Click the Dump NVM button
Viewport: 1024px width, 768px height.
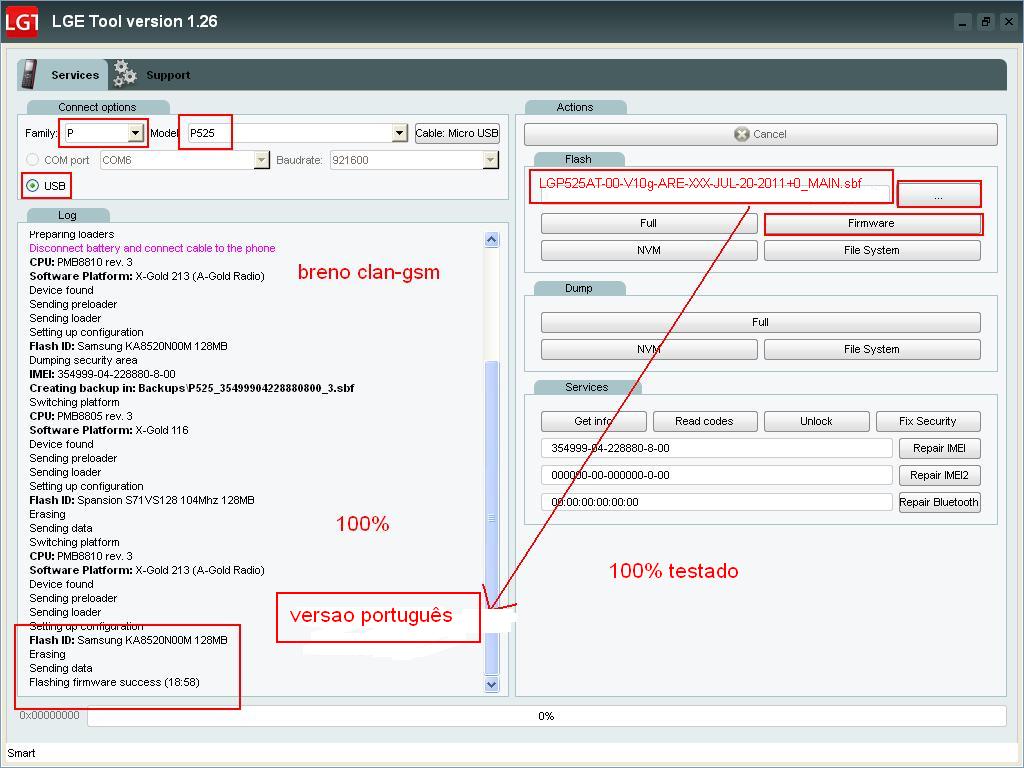[648, 349]
